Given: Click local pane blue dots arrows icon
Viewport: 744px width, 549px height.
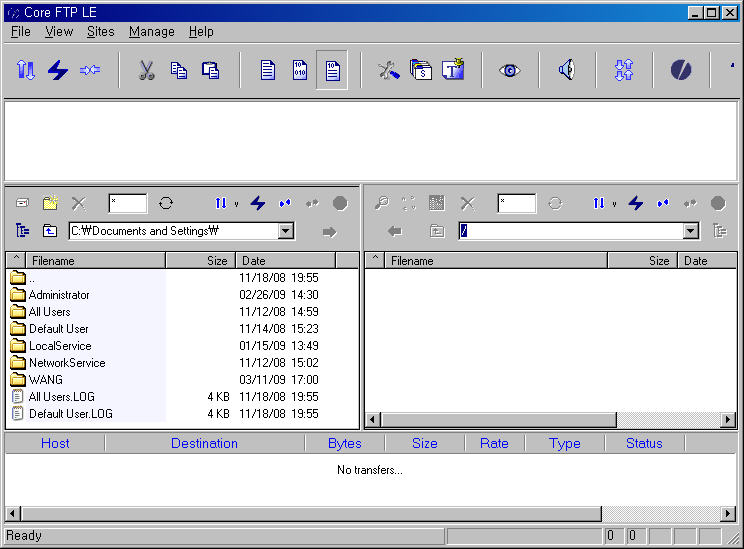Looking at the screenshot, I should click(x=285, y=204).
